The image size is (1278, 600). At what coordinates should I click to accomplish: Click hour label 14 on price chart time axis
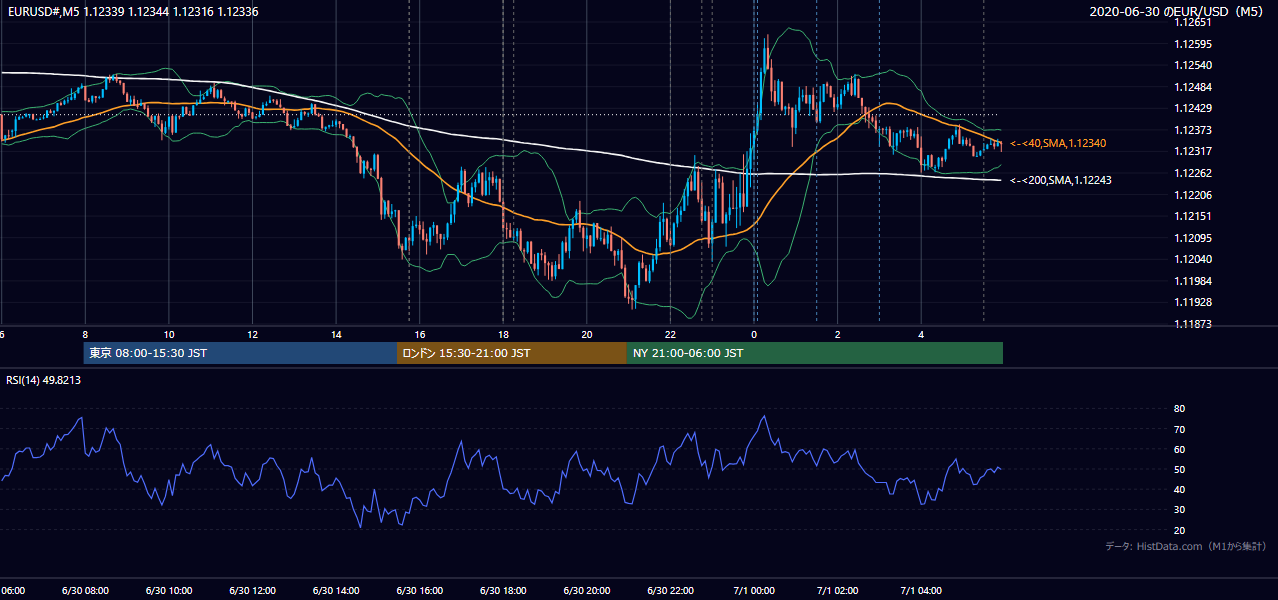click(x=337, y=334)
